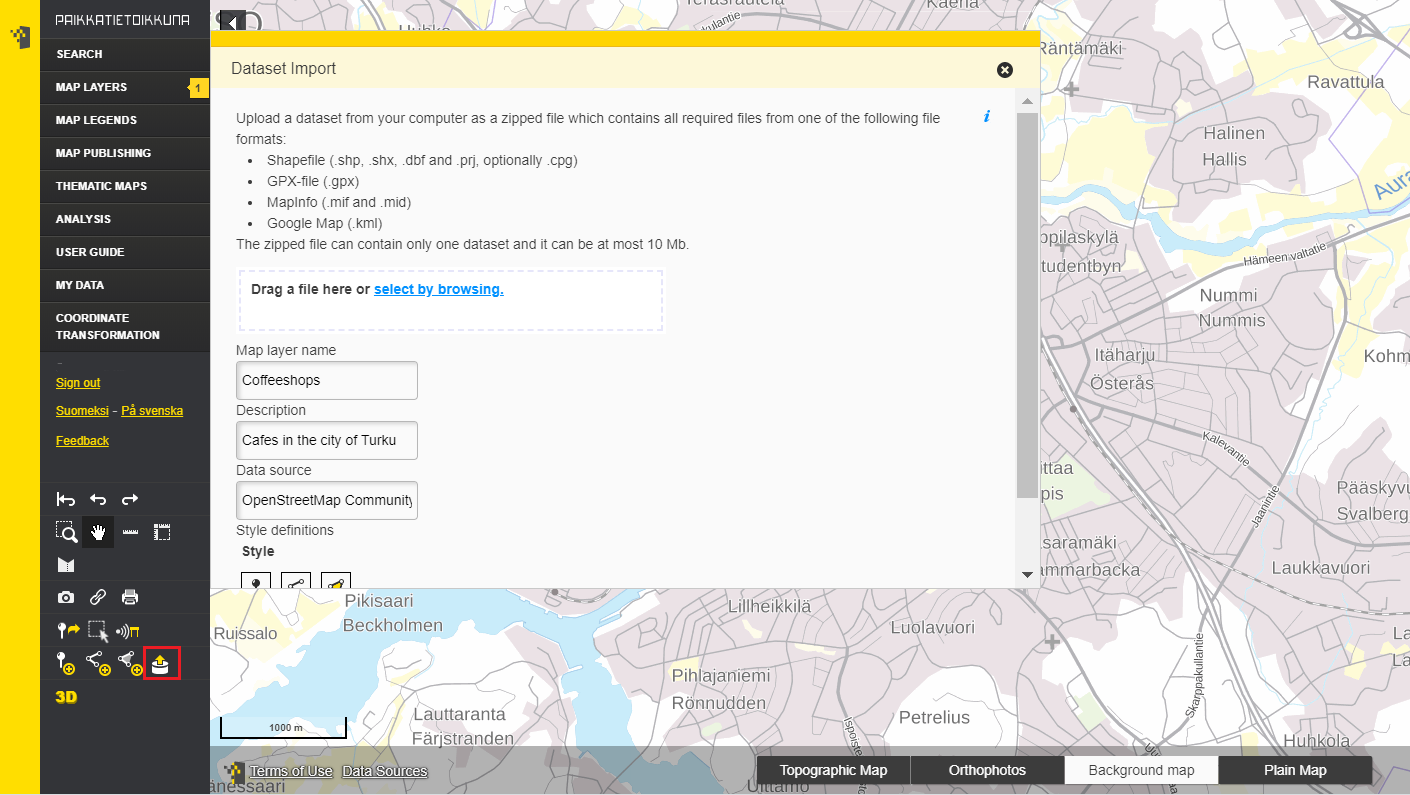Image resolution: width=1410 pixels, height=795 pixels.
Task: Click the return to start view icon
Action: coord(66,500)
